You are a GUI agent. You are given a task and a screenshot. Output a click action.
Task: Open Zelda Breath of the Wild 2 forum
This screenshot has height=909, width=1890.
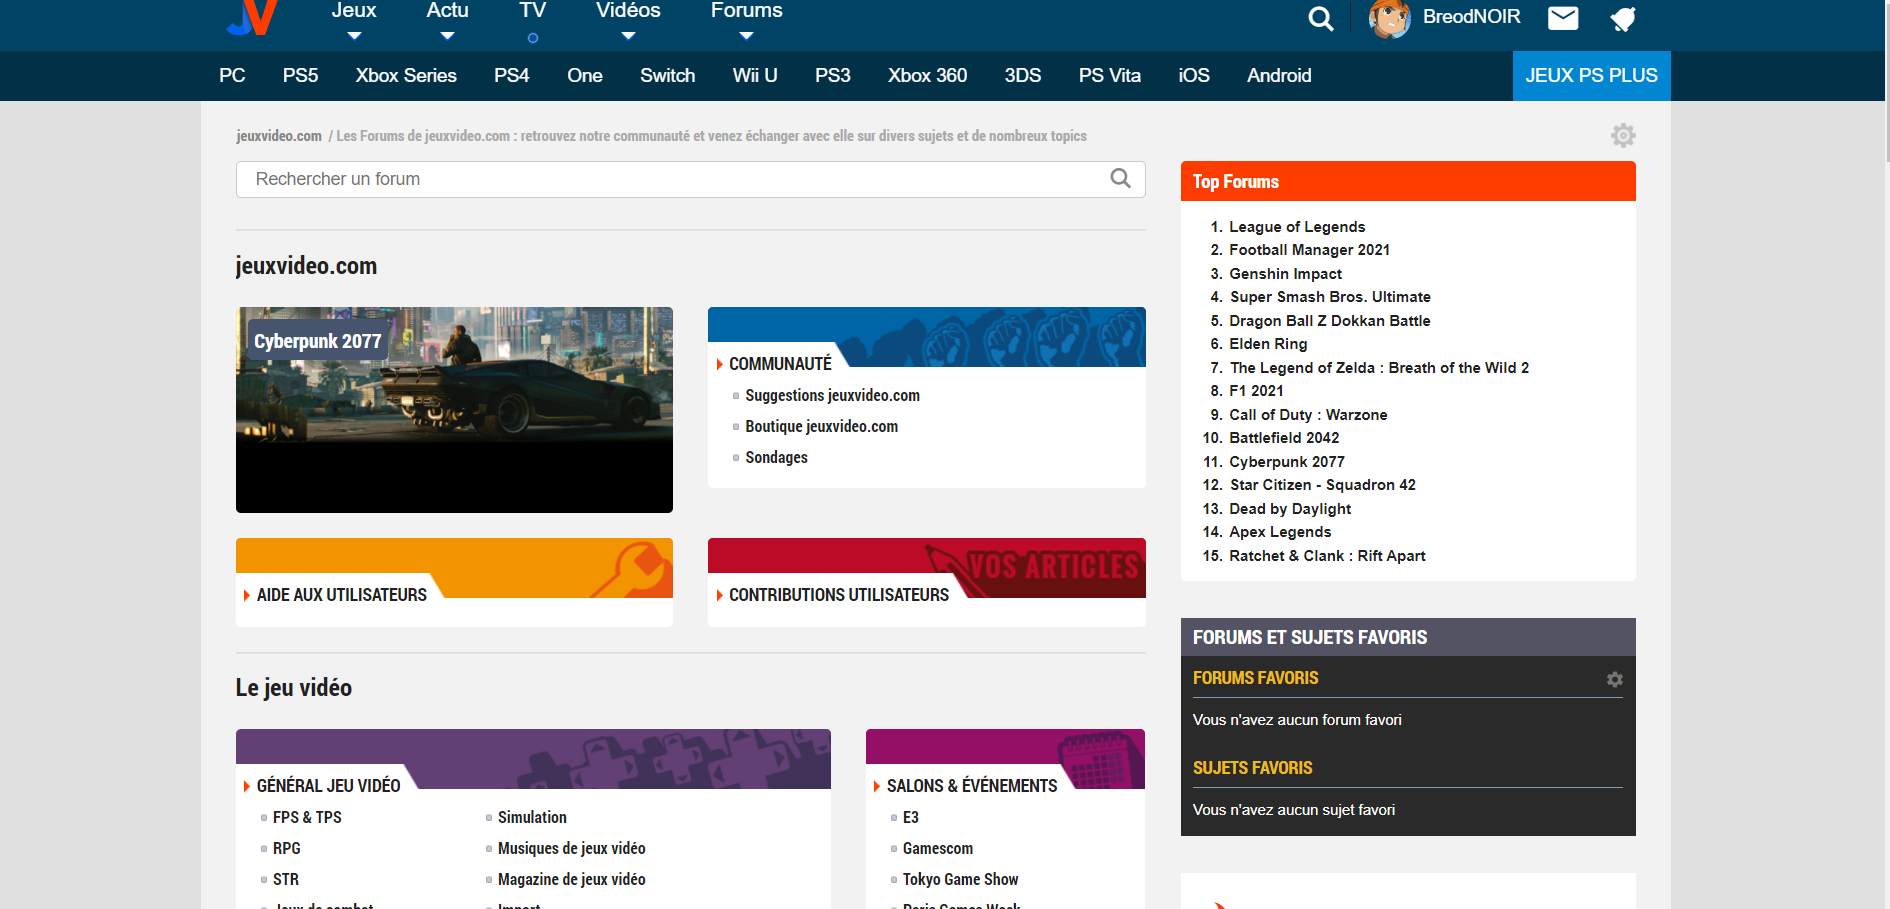[x=1379, y=368]
